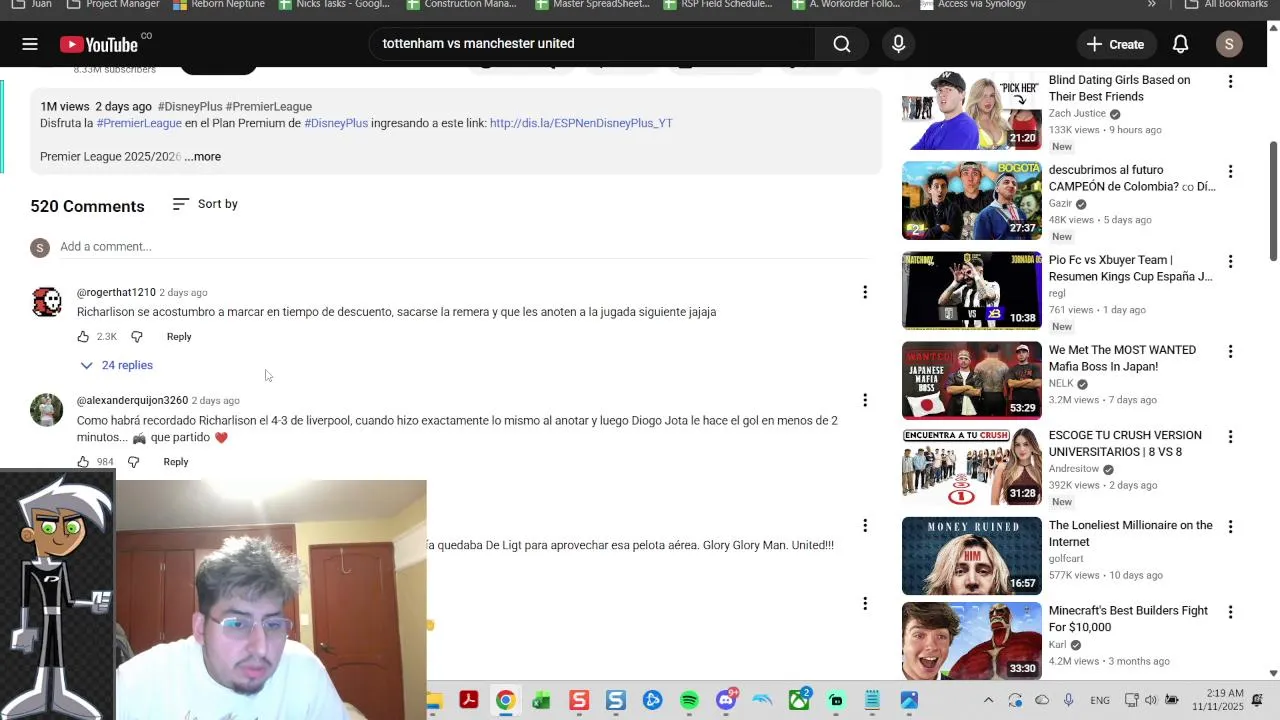The height and width of the screenshot is (720, 1280).
Task: Open the Reborn Neptune bookmark
Action: (x=219, y=4)
